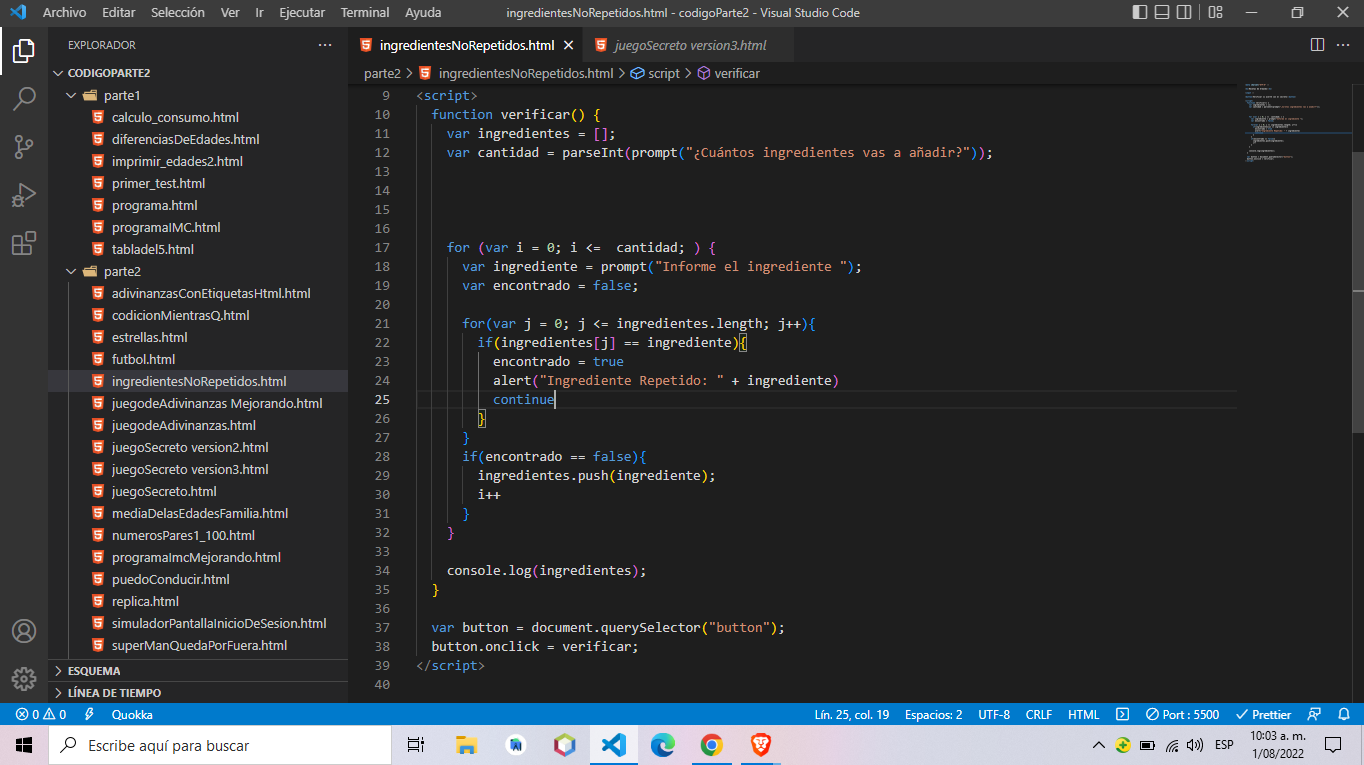
Task: Open the Source Control view
Action: (x=24, y=147)
